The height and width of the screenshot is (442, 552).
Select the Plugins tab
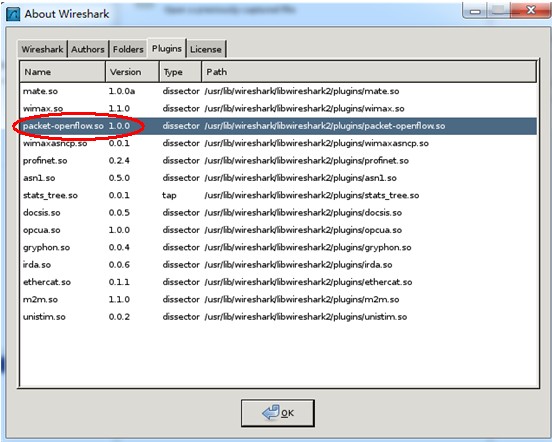pyautogui.click(x=167, y=48)
